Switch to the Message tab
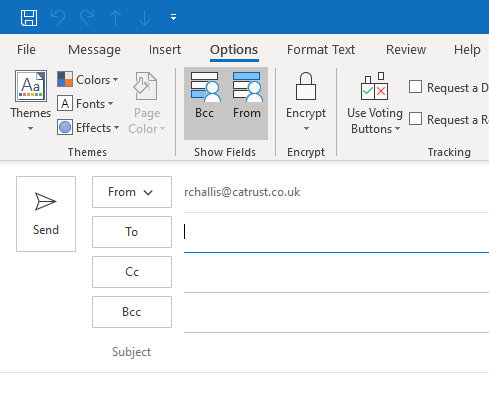Image resolution: width=489 pixels, height=411 pixels. pyautogui.click(x=94, y=50)
